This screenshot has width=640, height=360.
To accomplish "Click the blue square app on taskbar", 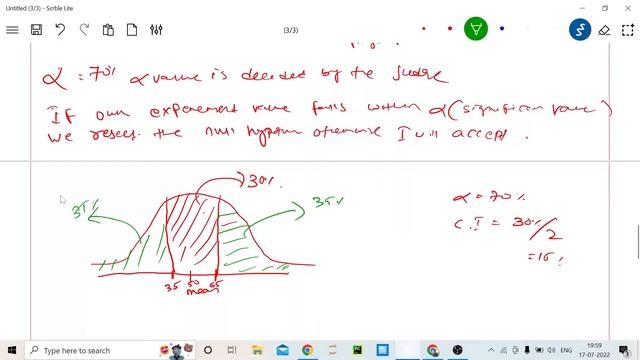I will click(382, 350).
